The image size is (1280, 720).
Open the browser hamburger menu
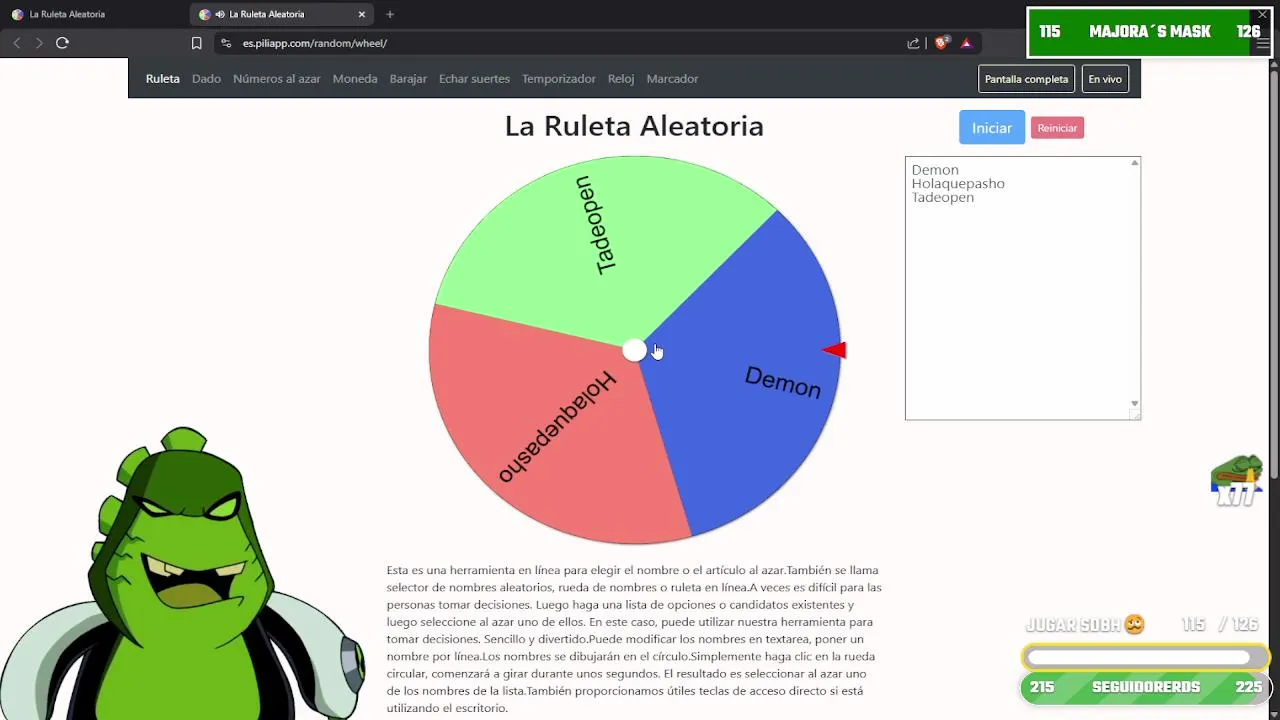pos(1263,43)
